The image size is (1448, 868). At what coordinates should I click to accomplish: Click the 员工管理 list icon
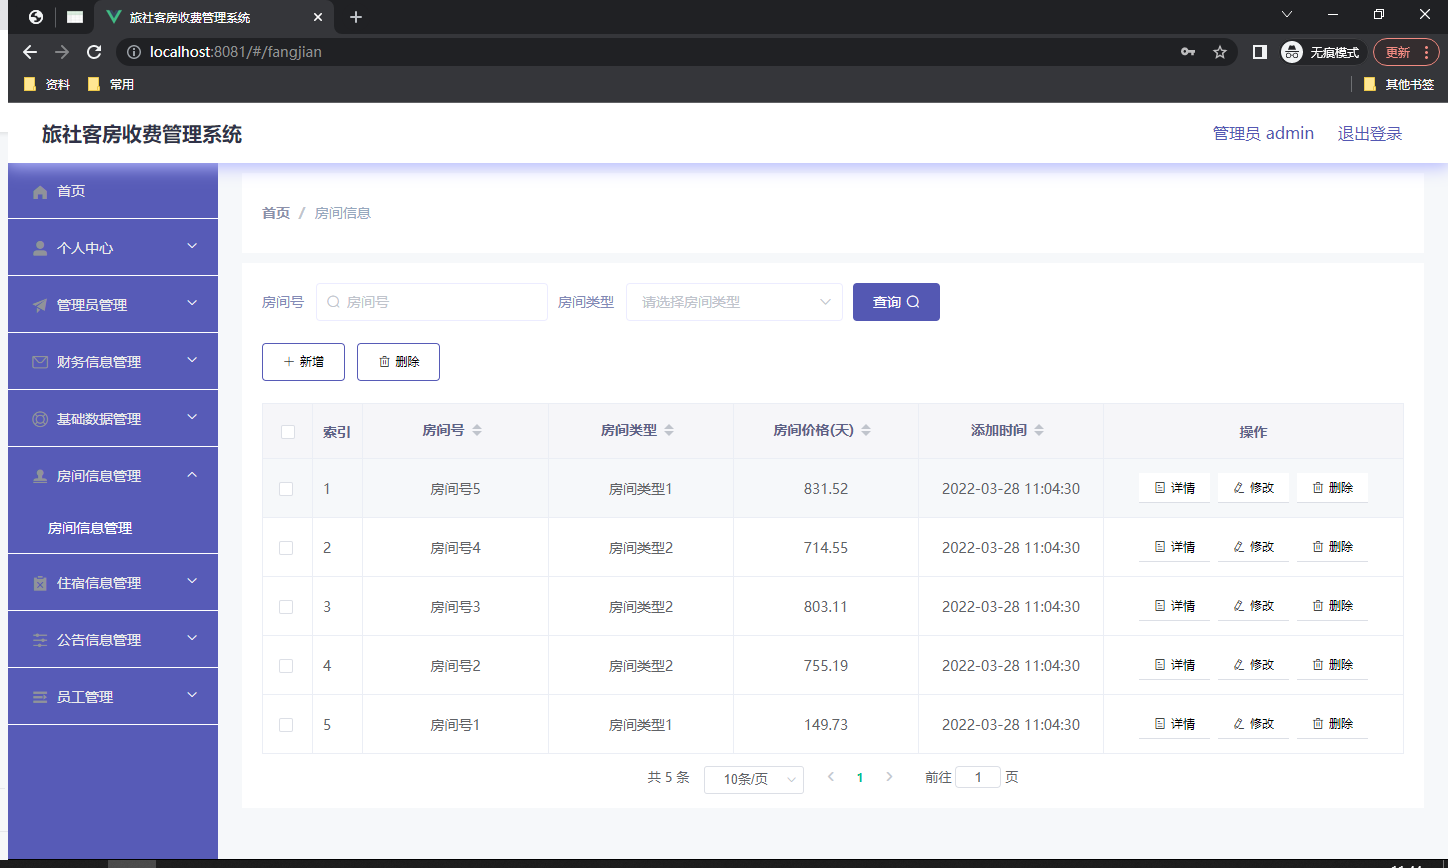[x=39, y=695]
